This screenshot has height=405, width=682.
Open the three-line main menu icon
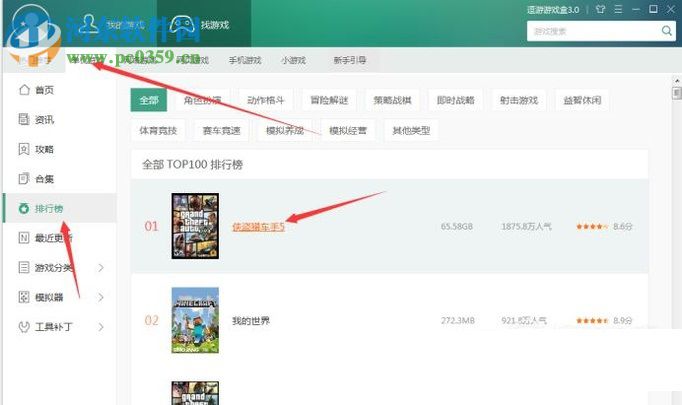click(618, 9)
